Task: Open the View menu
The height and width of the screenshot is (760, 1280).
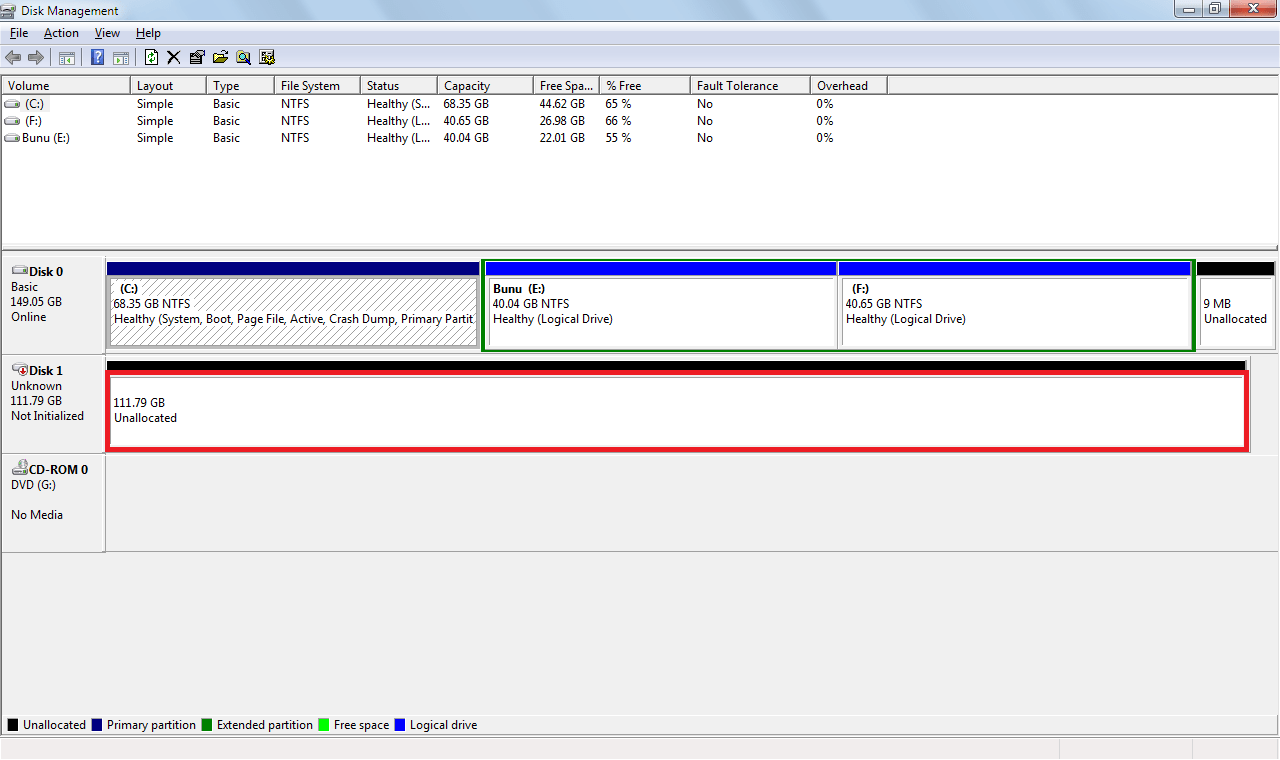Action: coord(107,33)
